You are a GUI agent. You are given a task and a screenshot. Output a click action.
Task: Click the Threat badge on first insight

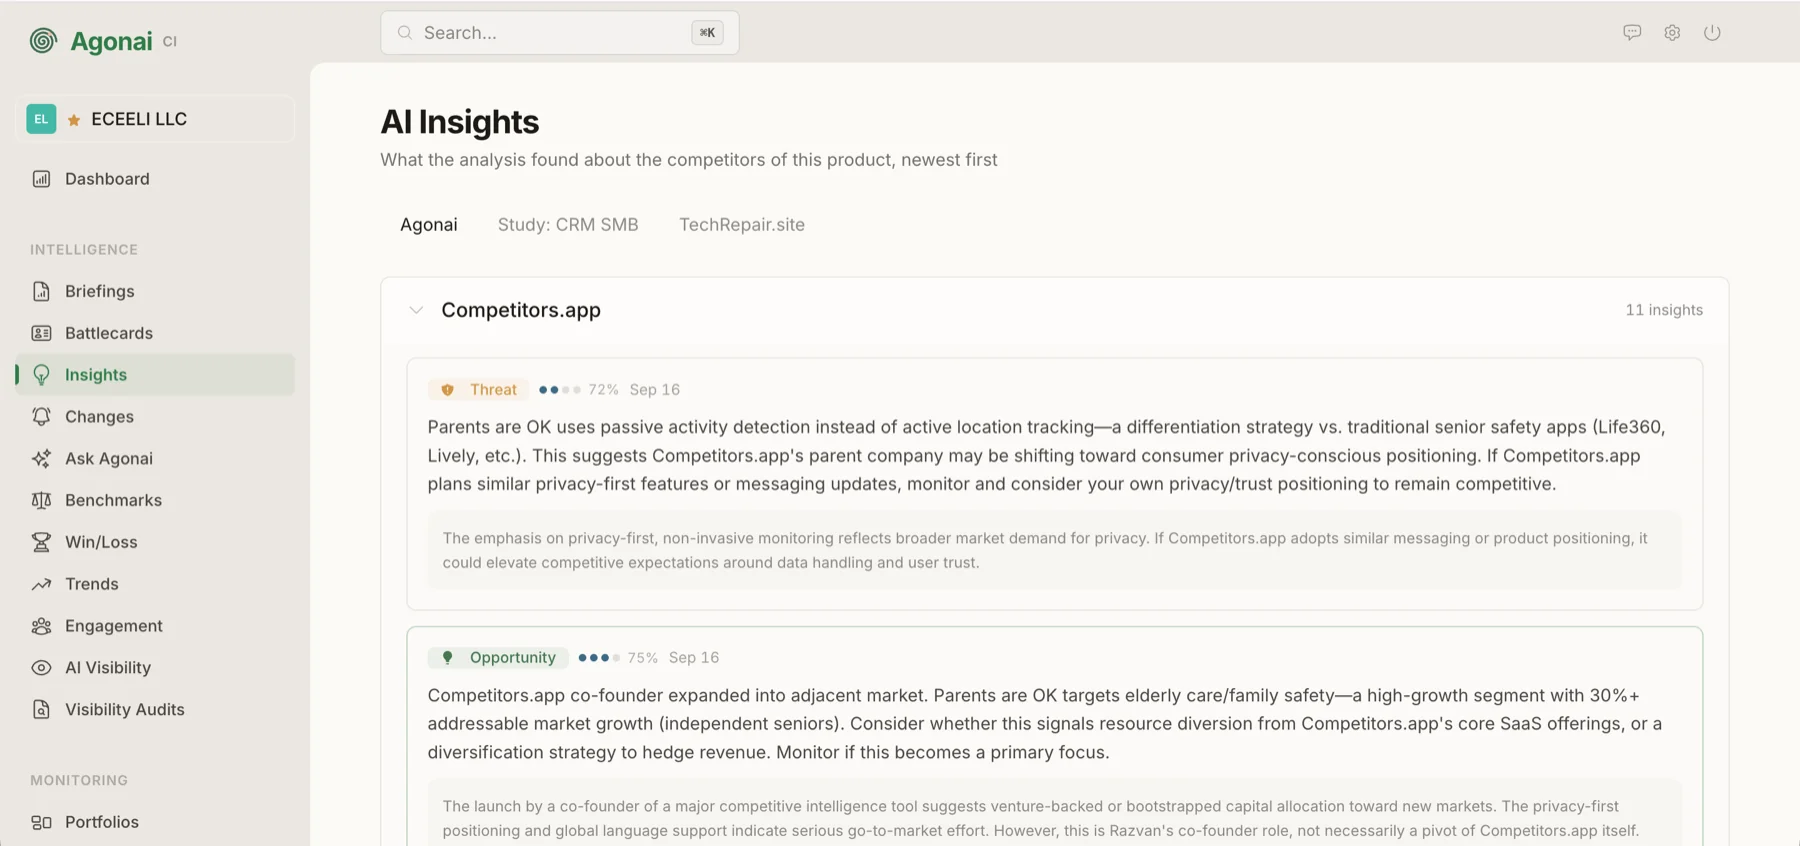(478, 390)
